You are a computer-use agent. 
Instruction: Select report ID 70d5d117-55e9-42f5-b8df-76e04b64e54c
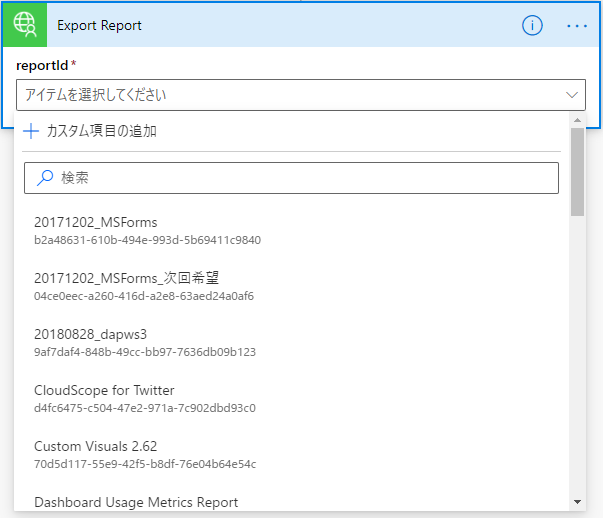click(145, 464)
